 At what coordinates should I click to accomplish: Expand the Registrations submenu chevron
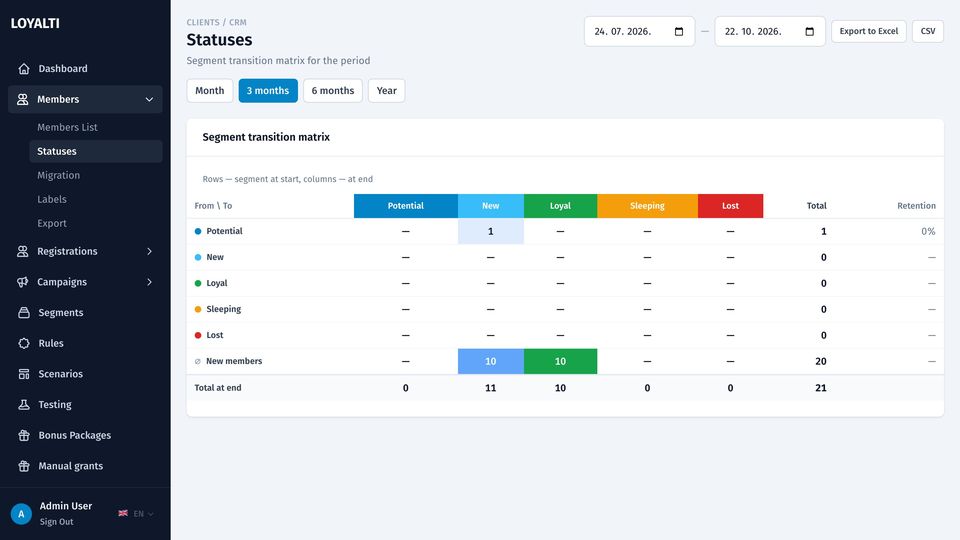coord(149,251)
